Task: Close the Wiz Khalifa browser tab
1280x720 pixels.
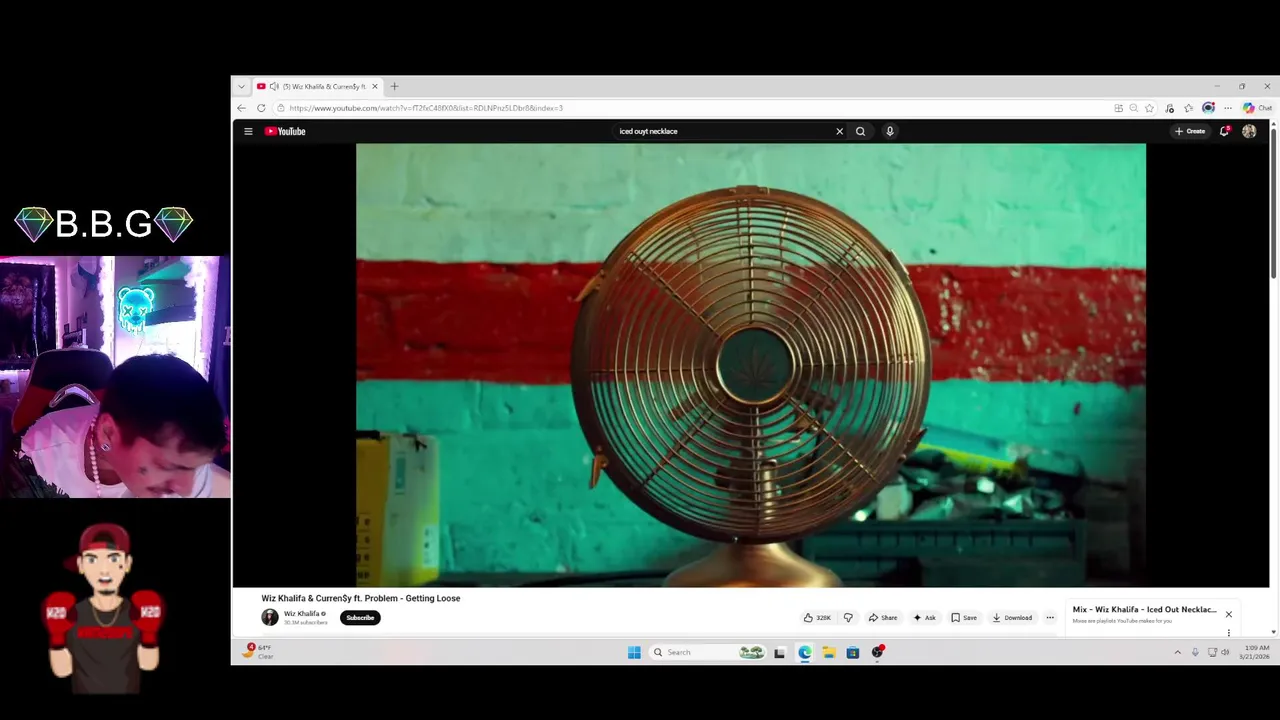Action: tap(375, 87)
